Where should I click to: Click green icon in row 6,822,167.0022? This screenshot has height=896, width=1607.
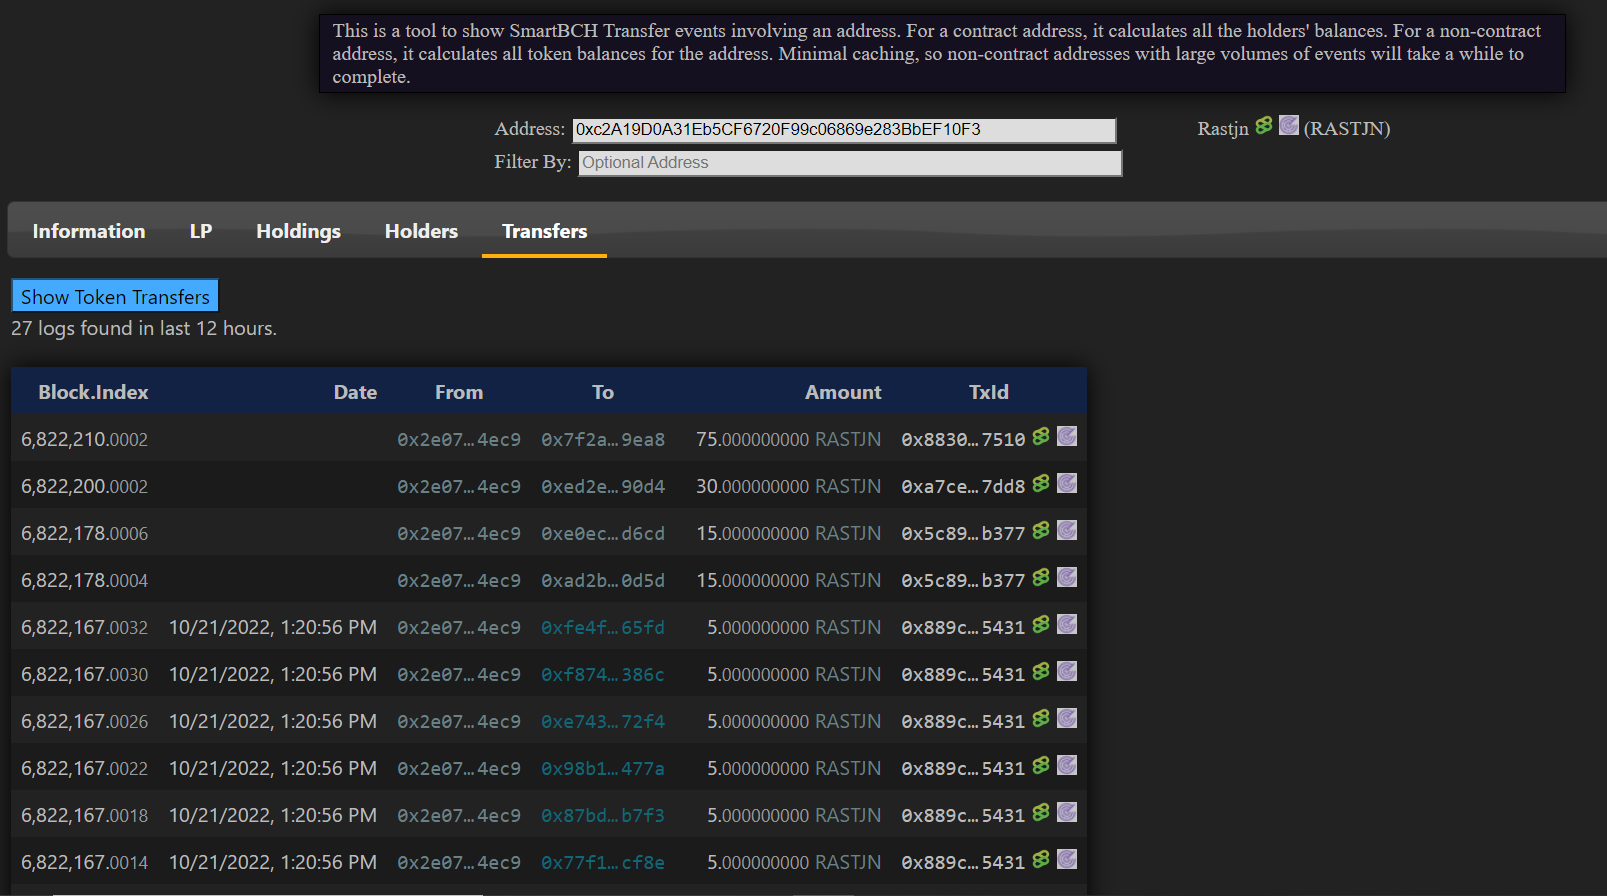(x=1041, y=765)
